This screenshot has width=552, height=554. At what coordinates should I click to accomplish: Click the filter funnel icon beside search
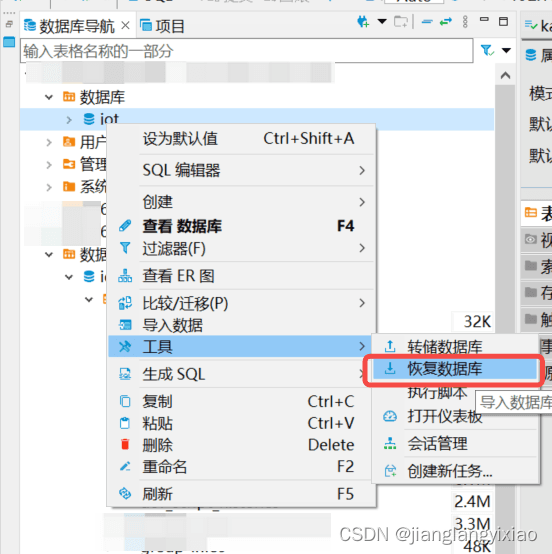[x=487, y=50]
